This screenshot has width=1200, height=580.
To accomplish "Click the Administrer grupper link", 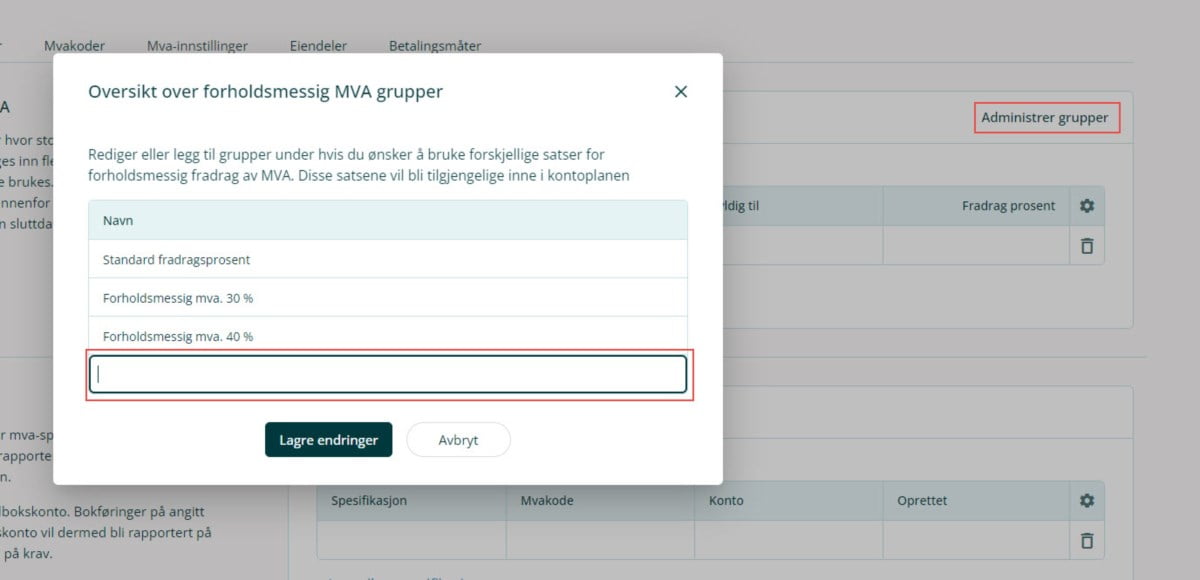I will [1045, 118].
